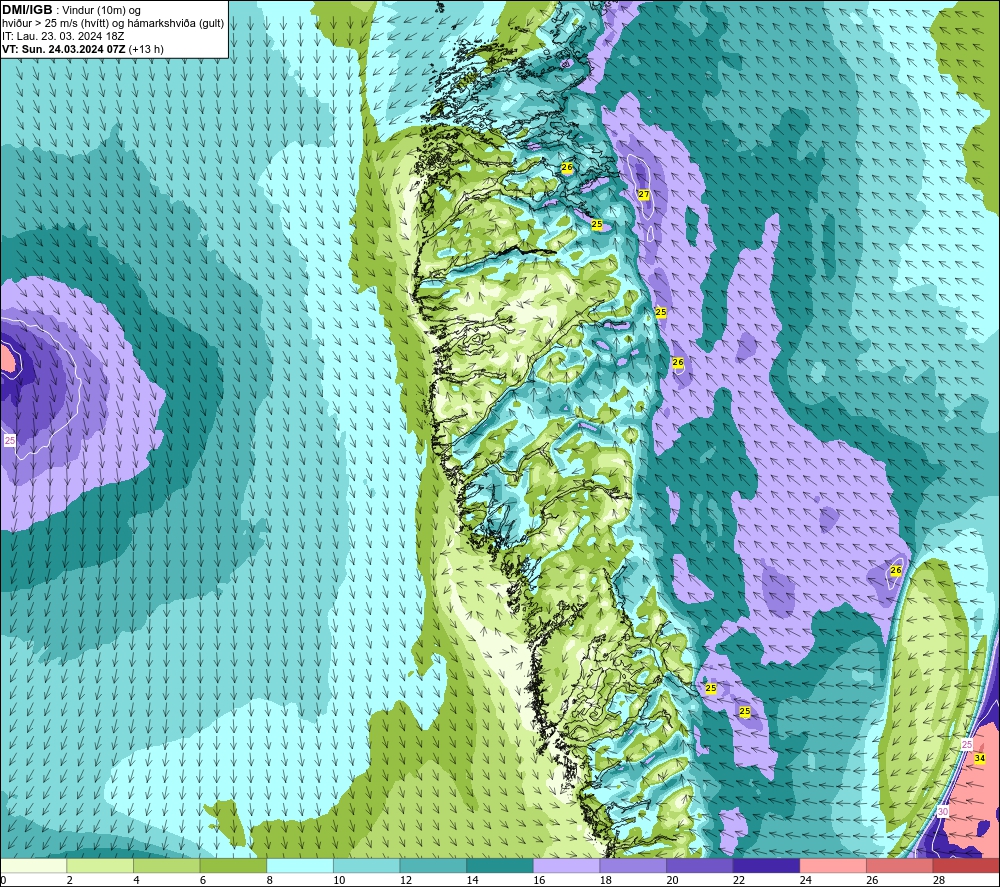Click the dark indigo 22–24 legend swatch
Screen dimensions: 1000x887
coord(767,865)
